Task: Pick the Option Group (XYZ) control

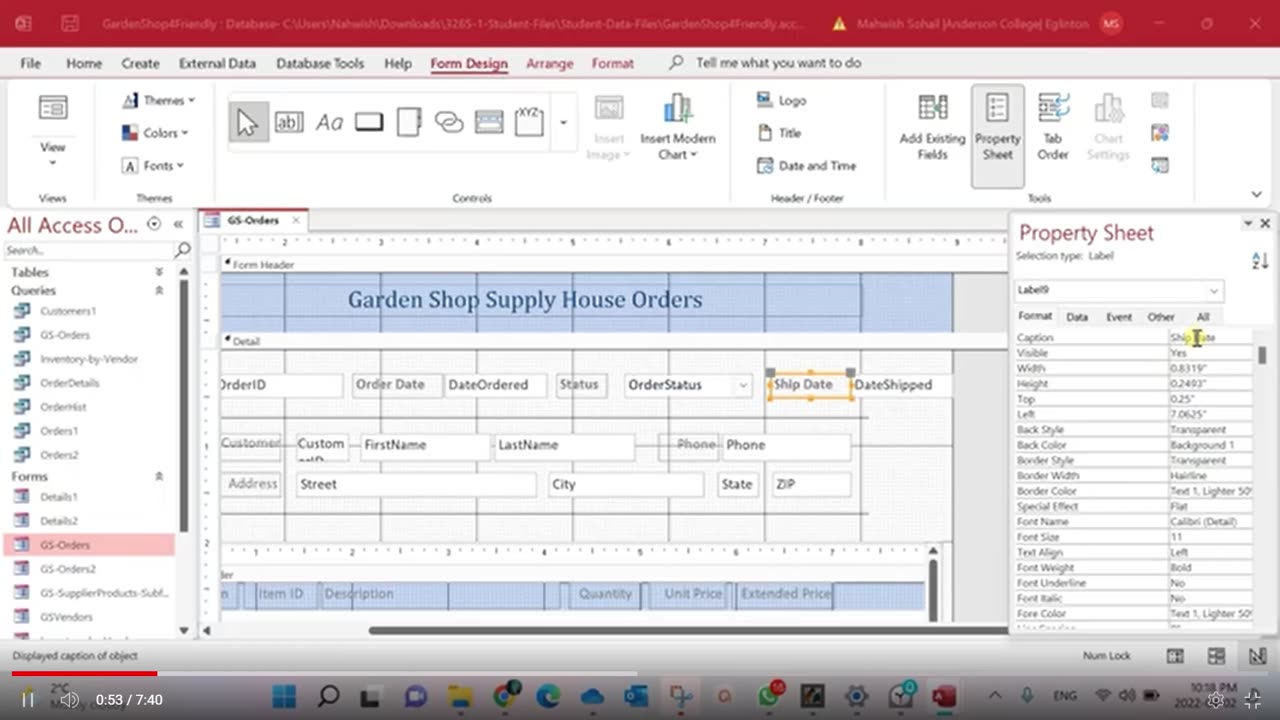Action: point(529,122)
